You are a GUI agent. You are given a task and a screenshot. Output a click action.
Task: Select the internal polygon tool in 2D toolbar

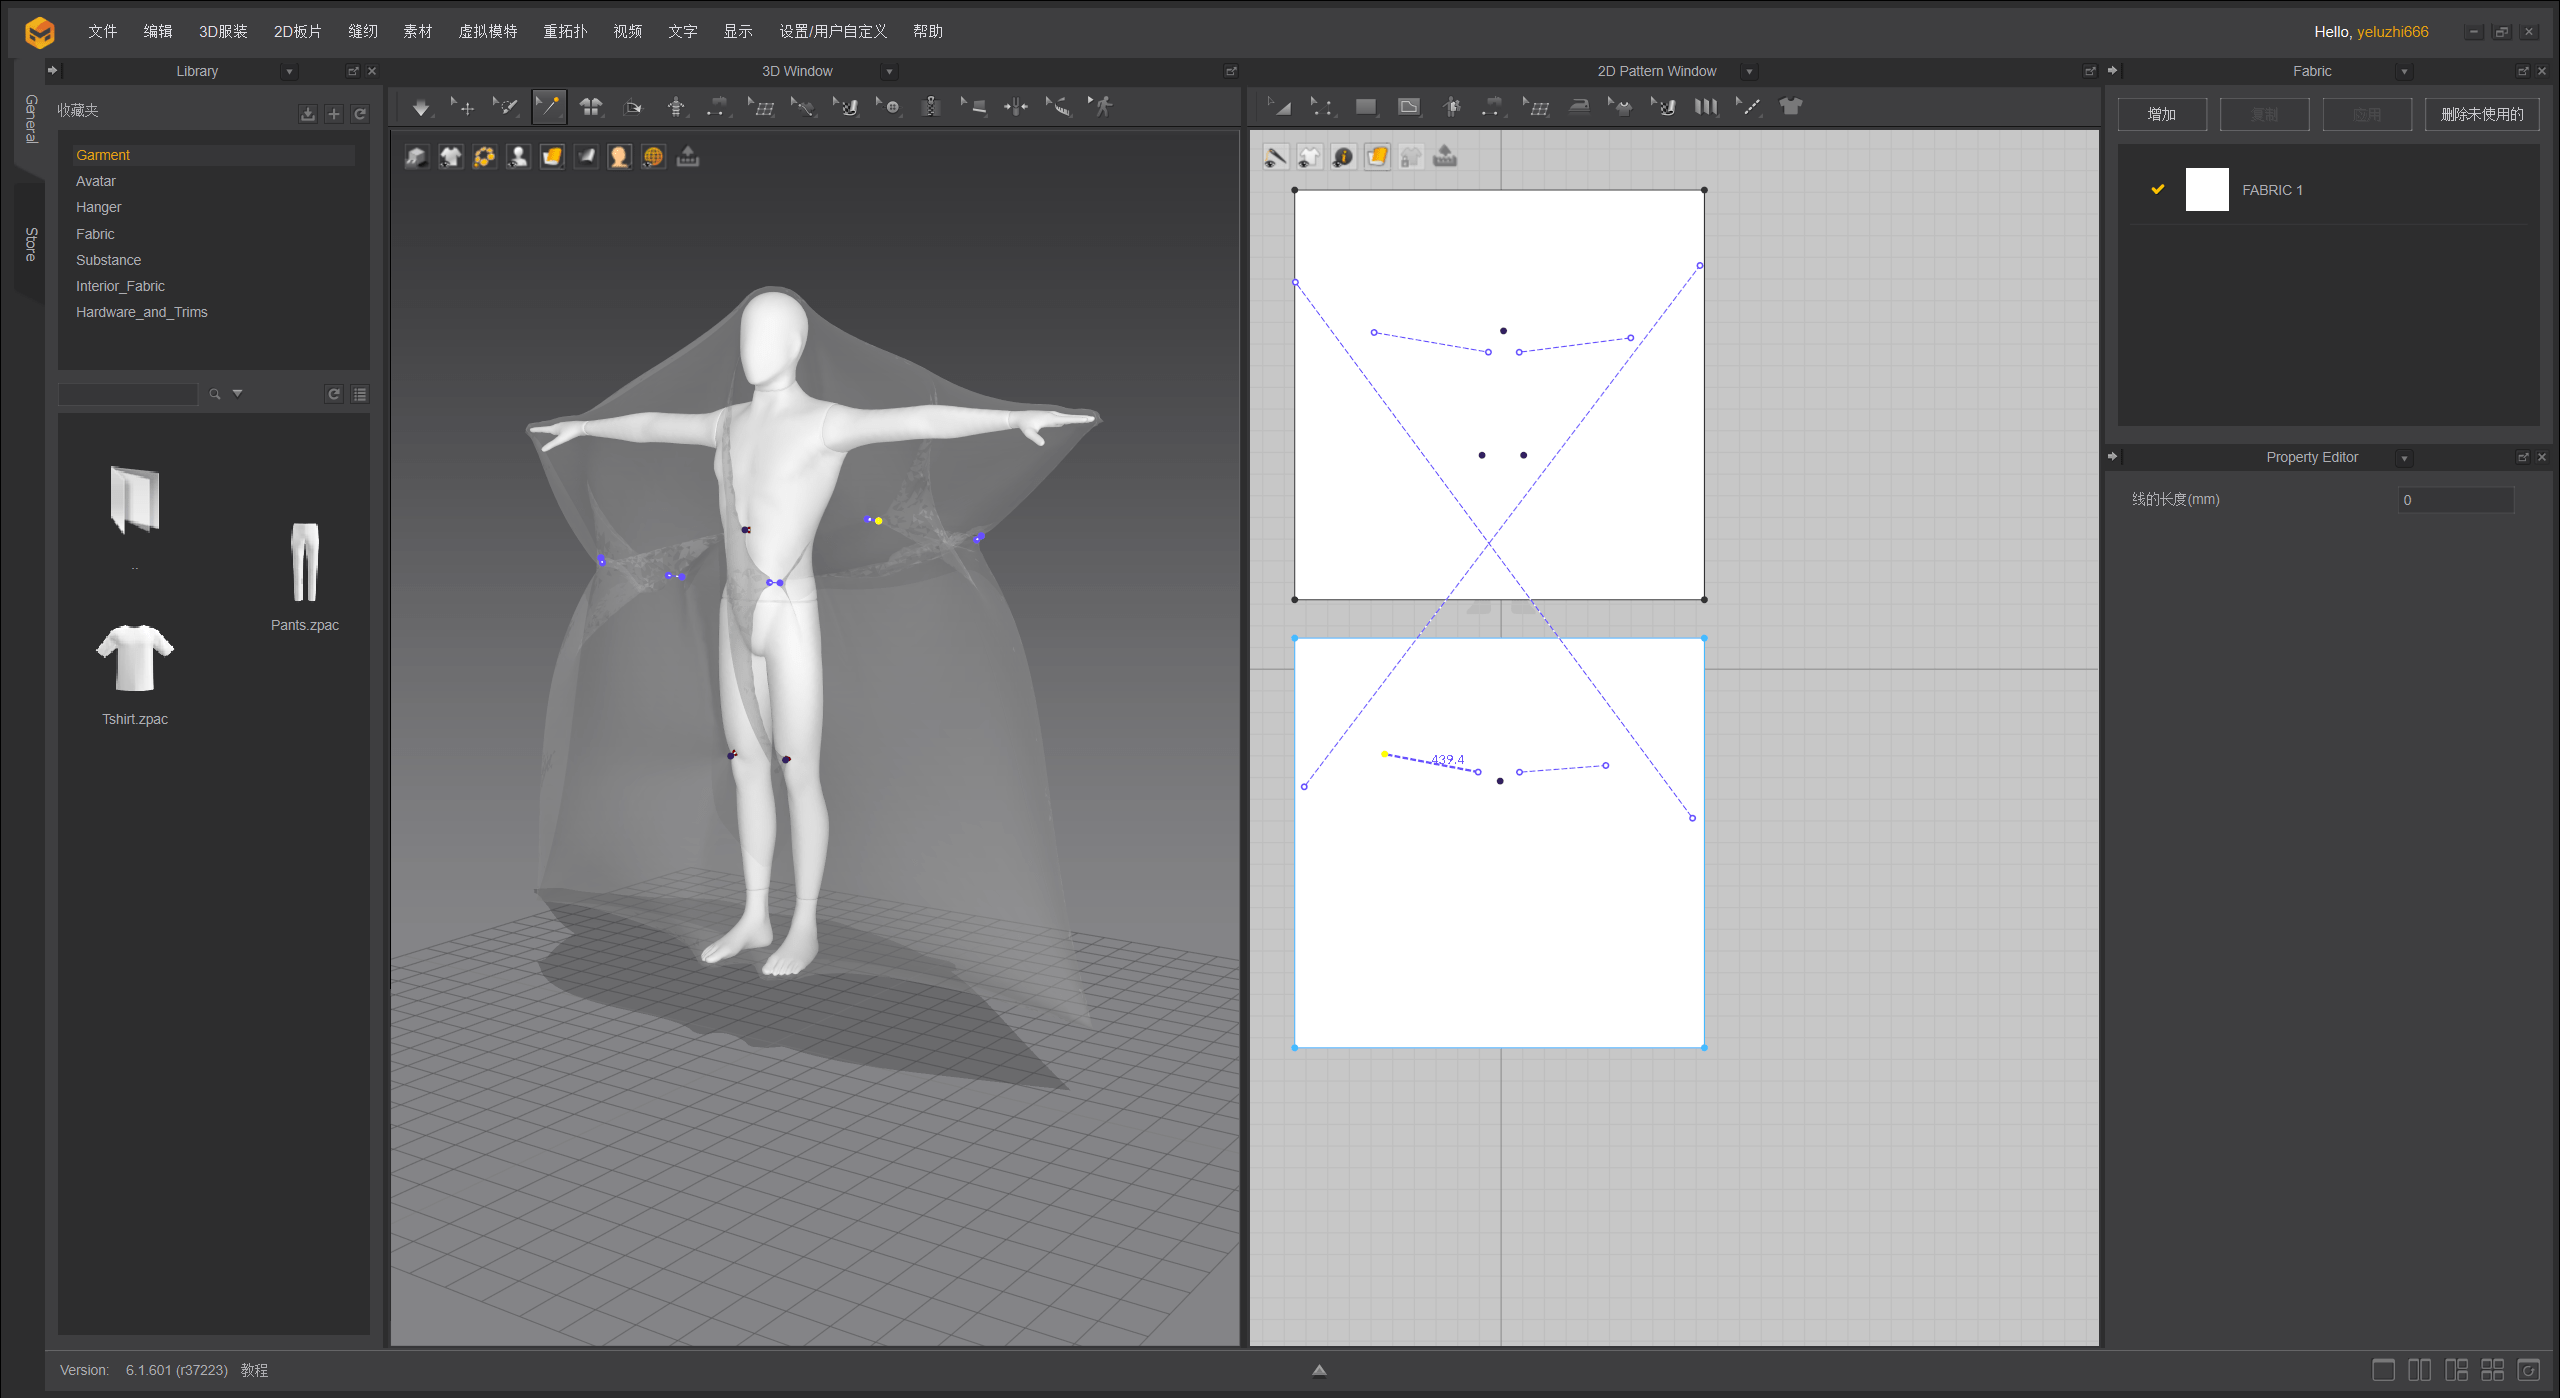click(1409, 107)
